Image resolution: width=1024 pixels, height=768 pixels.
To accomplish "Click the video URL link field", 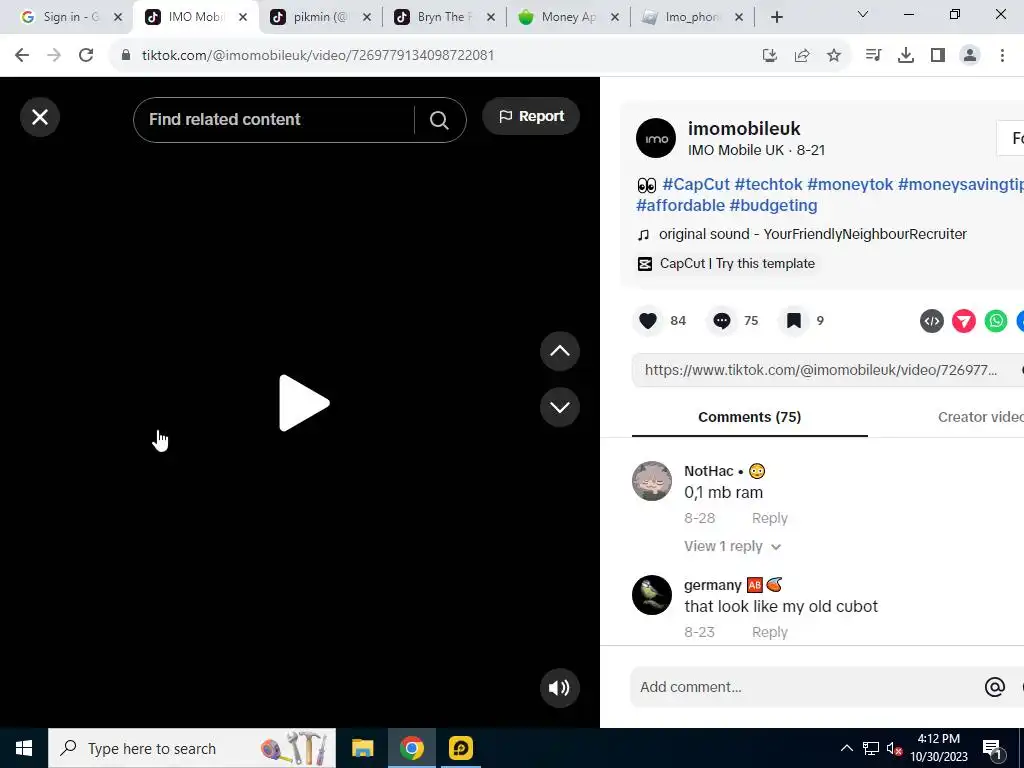I will coord(821,370).
